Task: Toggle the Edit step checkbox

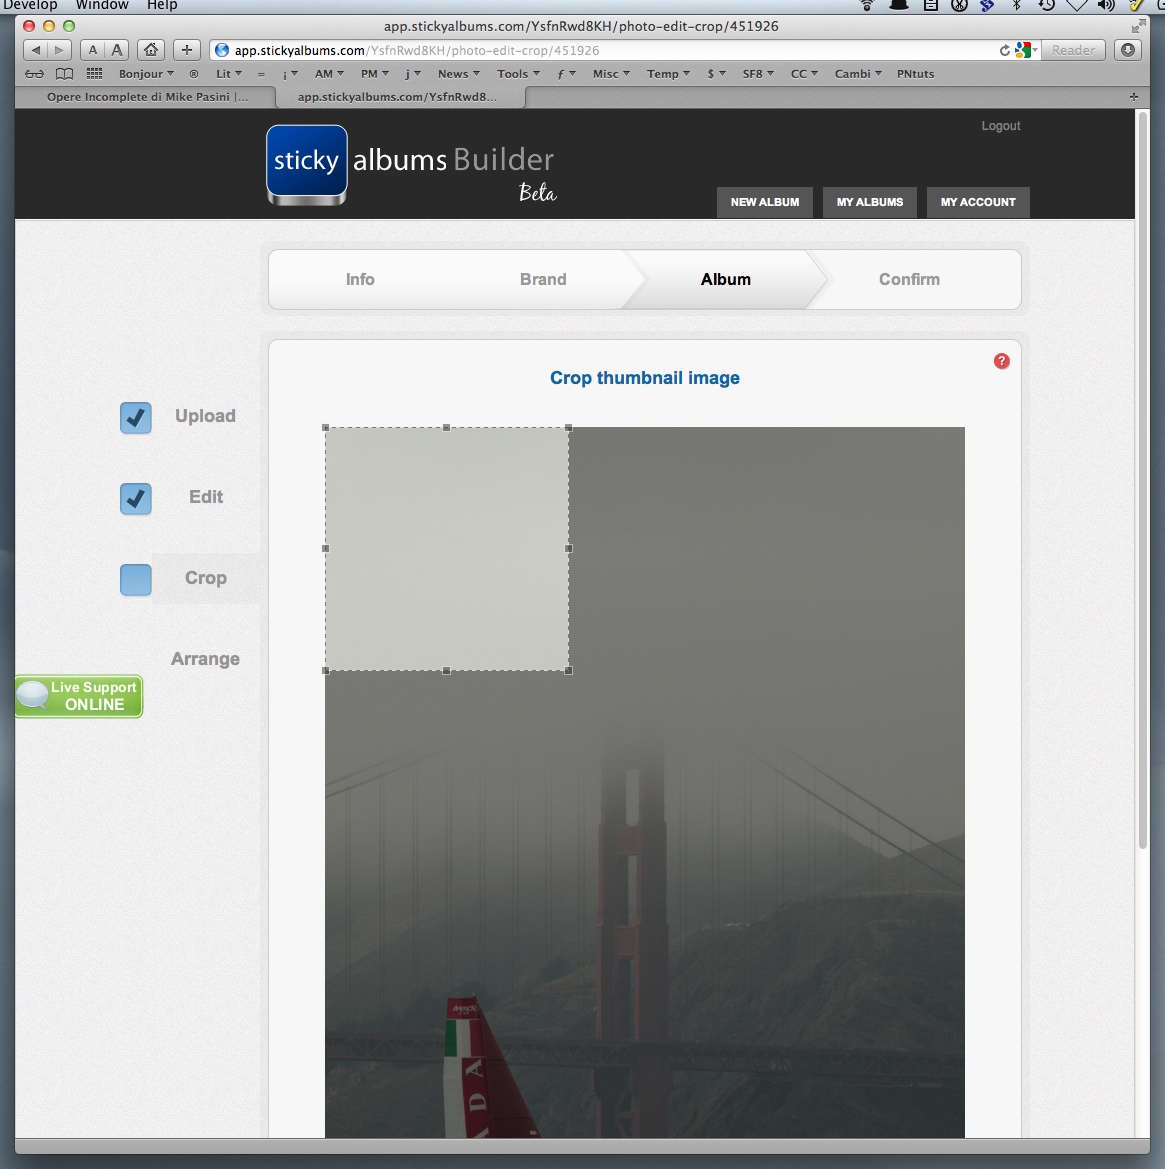Action: (x=136, y=498)
